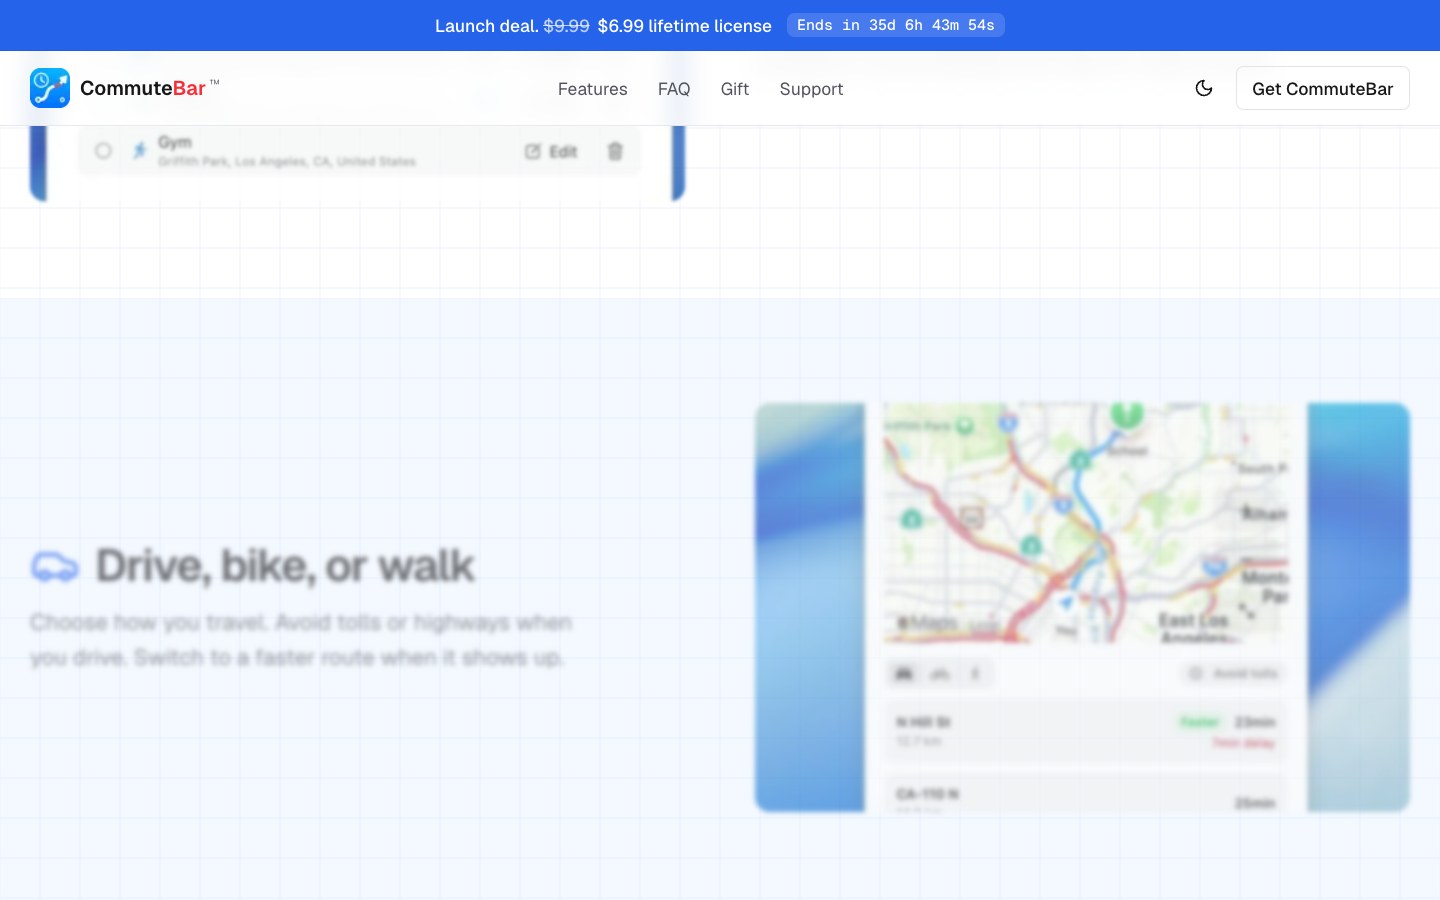
Task: Select the radio button on Gym row
Action: coord(103,151)
